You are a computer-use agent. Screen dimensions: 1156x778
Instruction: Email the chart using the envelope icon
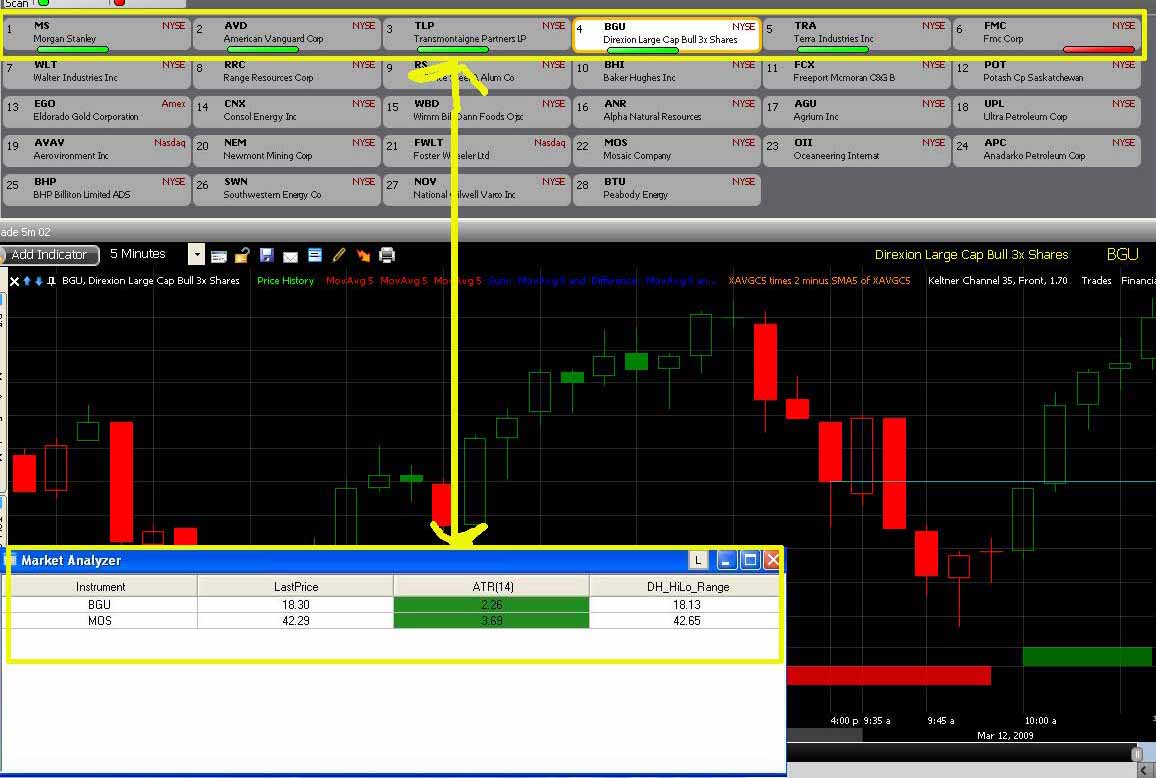[x=290, y=257]
